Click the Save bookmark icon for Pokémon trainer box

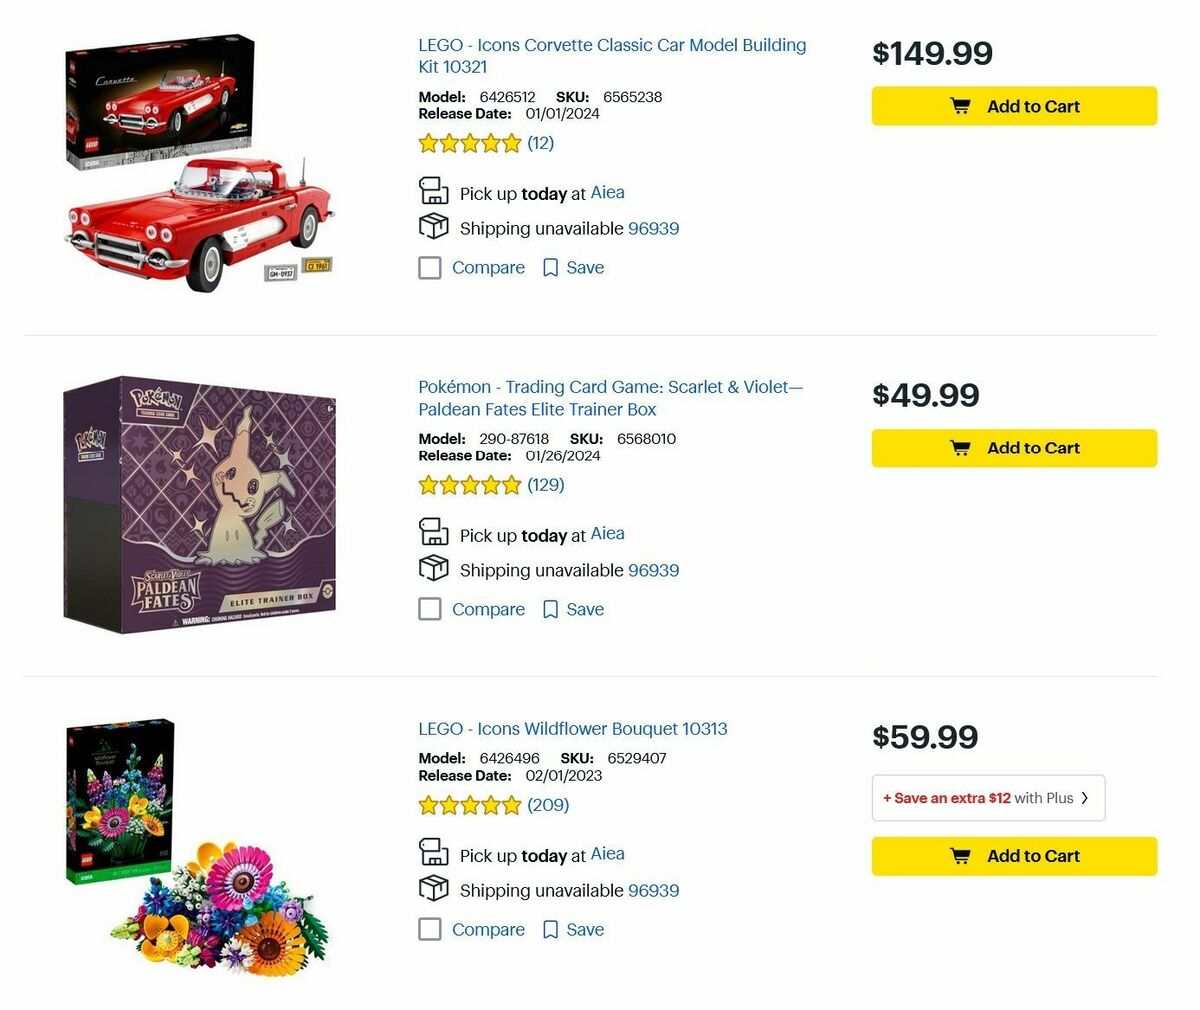tap(550, 608)
